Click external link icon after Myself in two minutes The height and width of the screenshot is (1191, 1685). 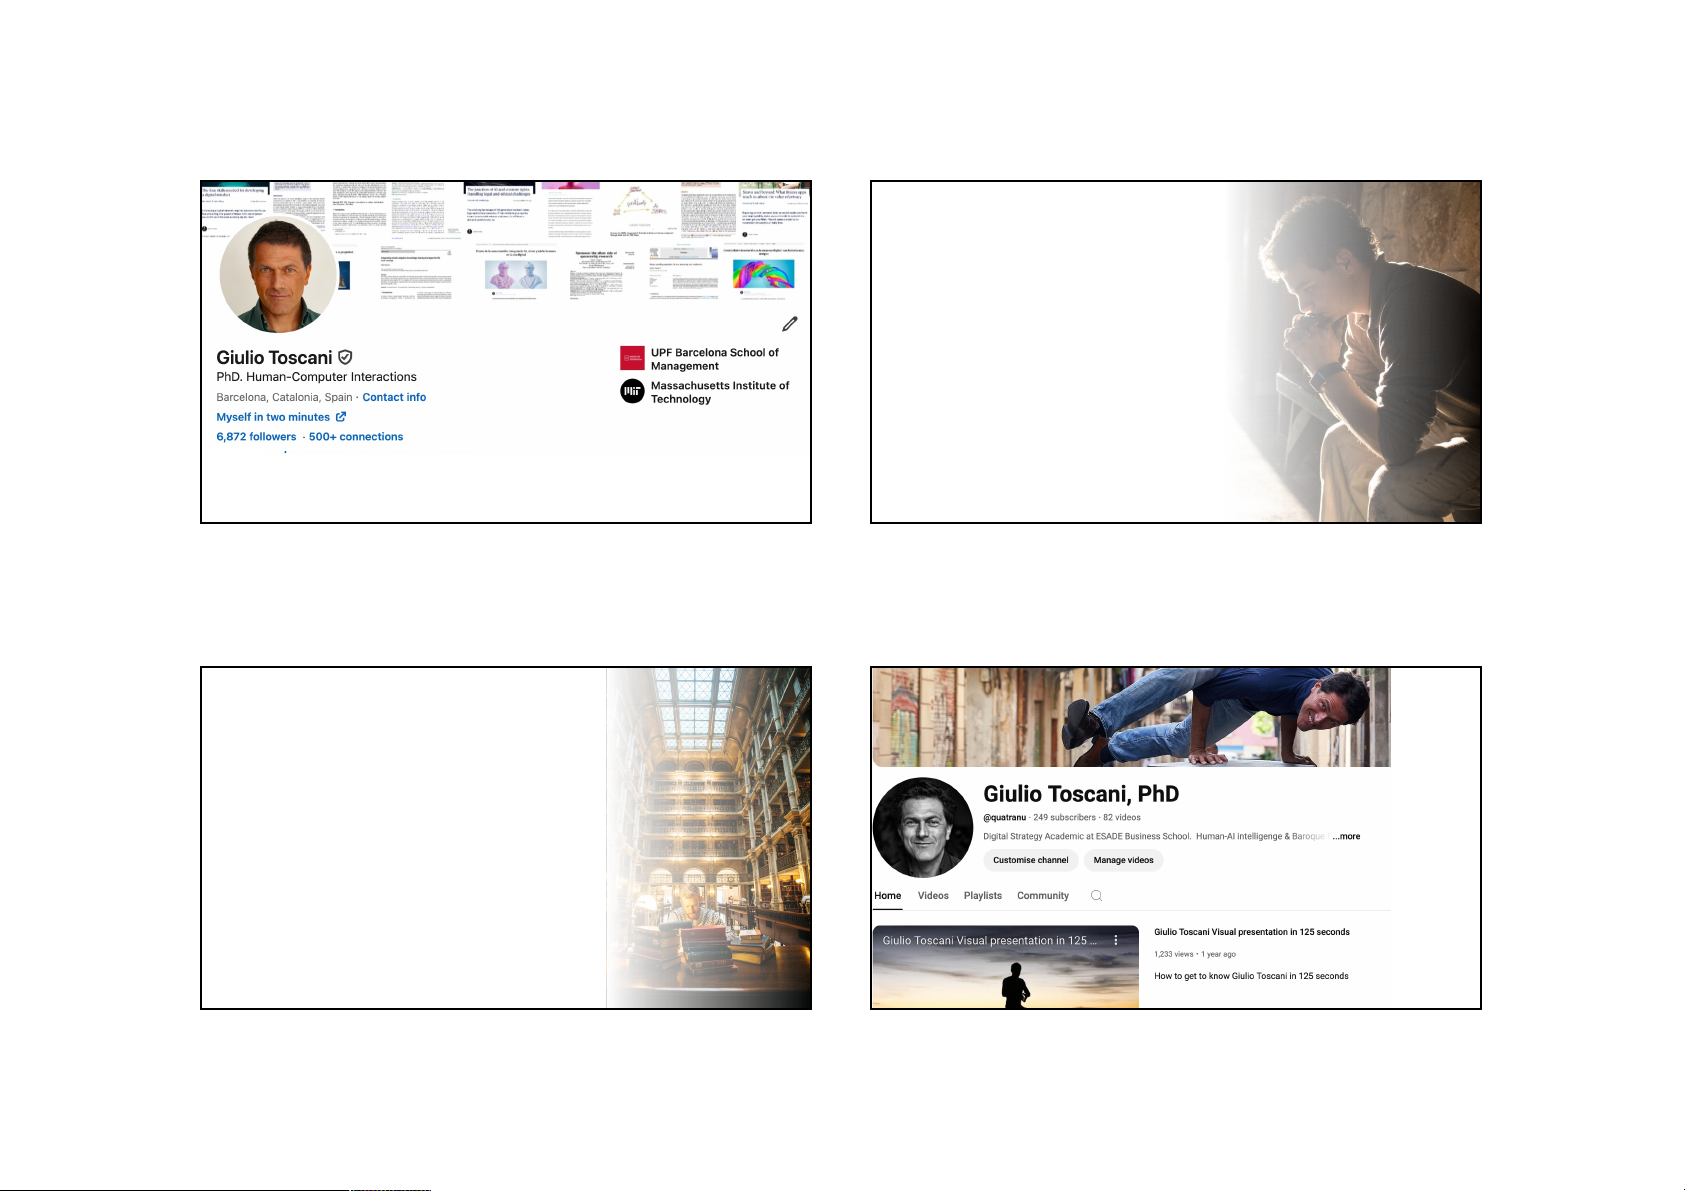(x=341, y=417)
